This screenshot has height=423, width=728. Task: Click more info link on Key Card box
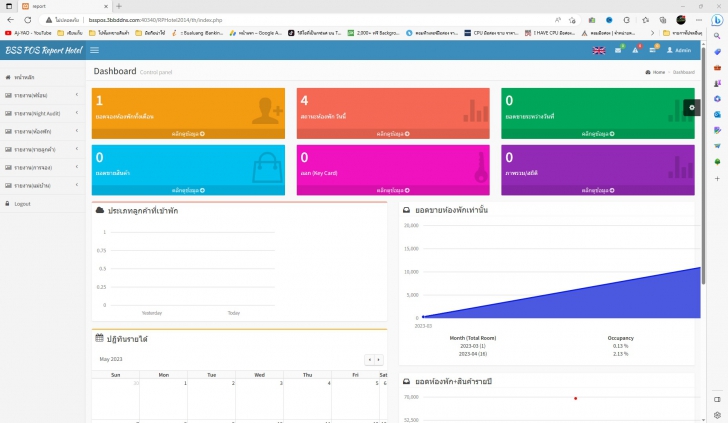(x=392, y=190)
